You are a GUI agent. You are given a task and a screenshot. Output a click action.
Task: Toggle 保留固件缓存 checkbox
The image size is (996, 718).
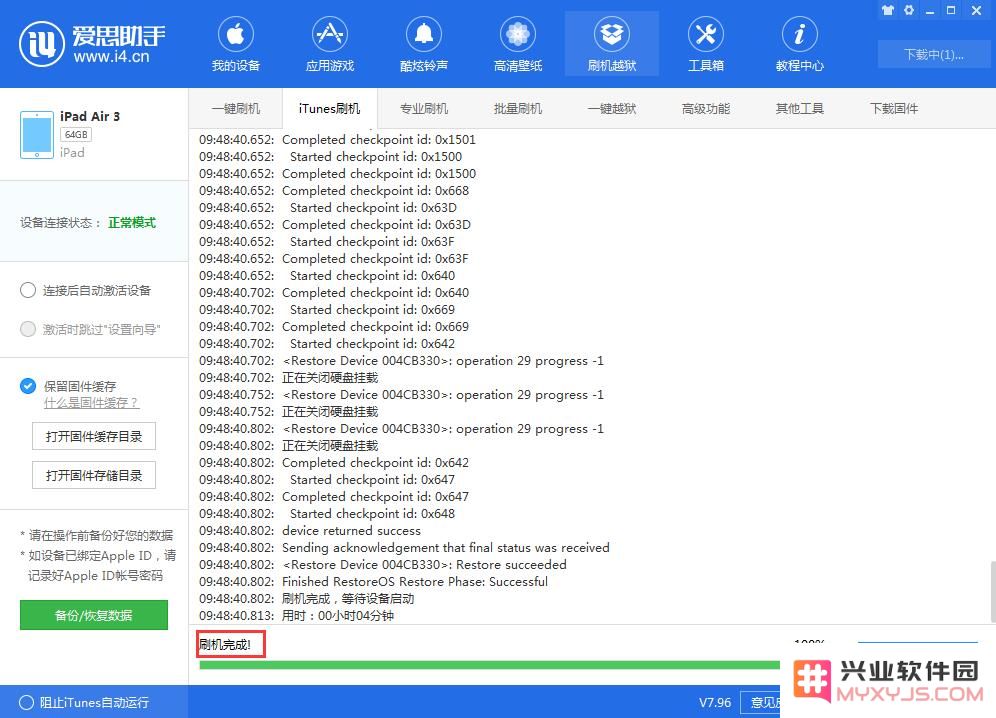click(28, 386)
